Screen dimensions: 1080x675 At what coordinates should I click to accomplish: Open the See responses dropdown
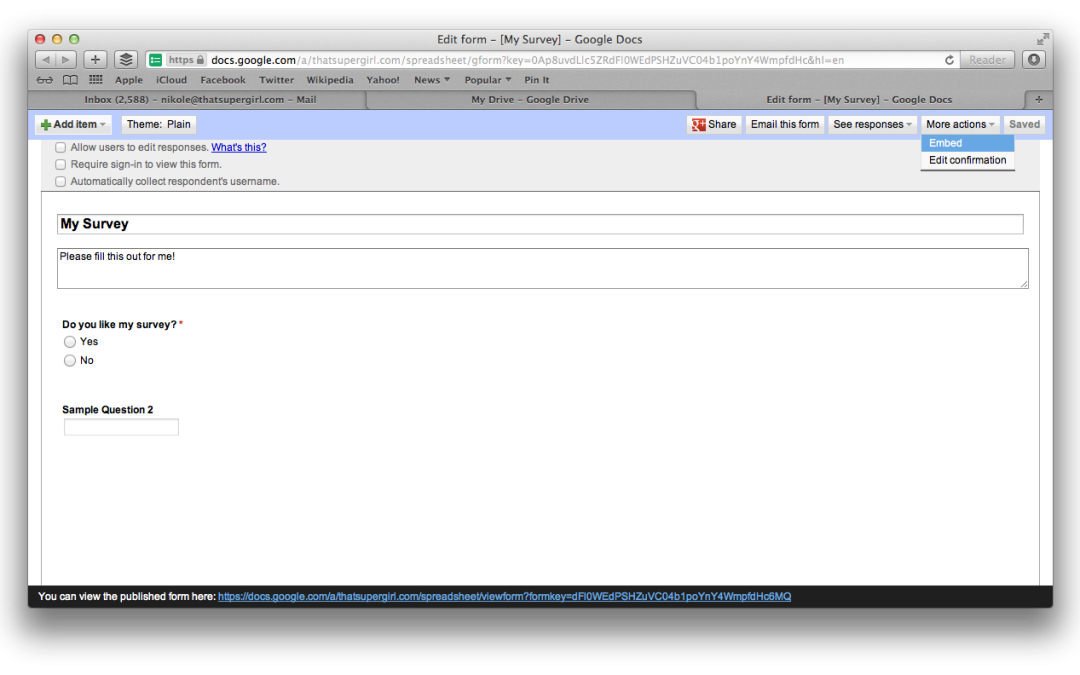pyautogui.click(x=872, y=125)
